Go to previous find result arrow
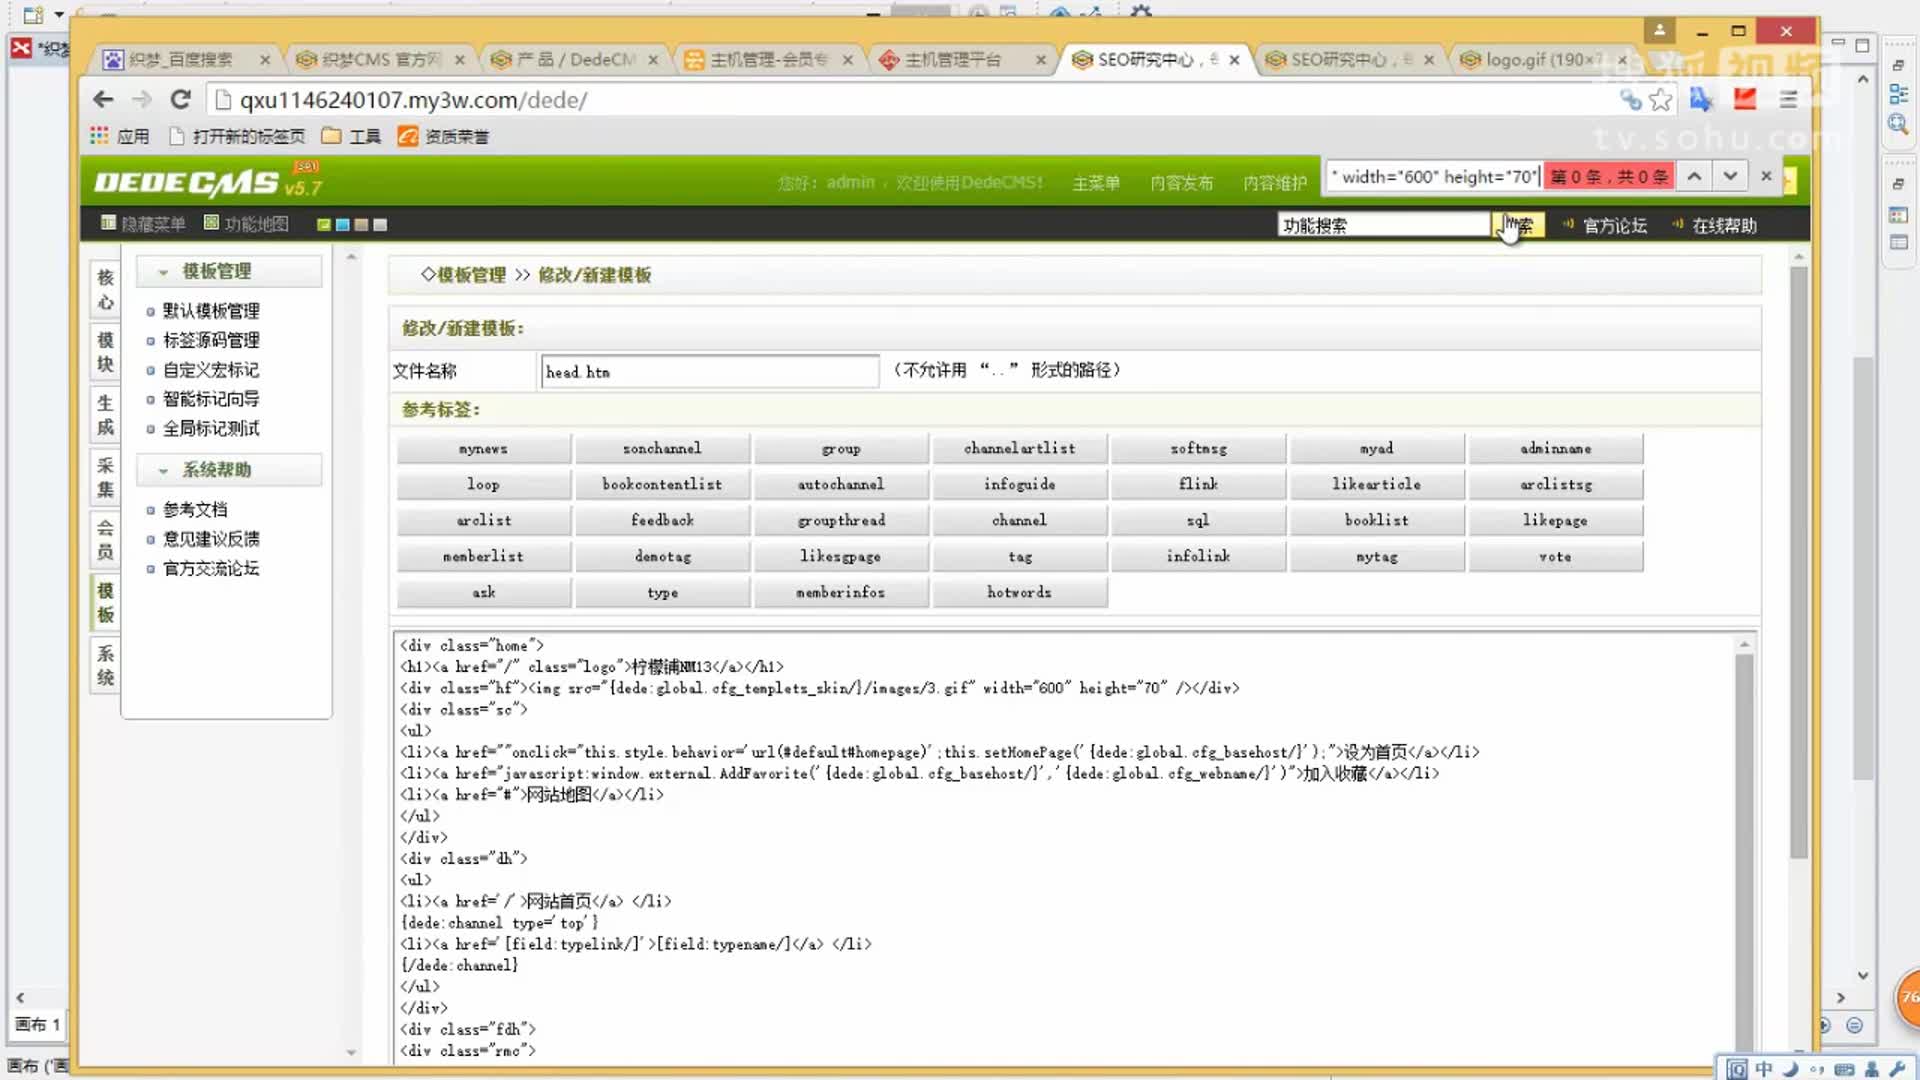This screenshot has height=1080, width=1920. tap(1694, 177)
